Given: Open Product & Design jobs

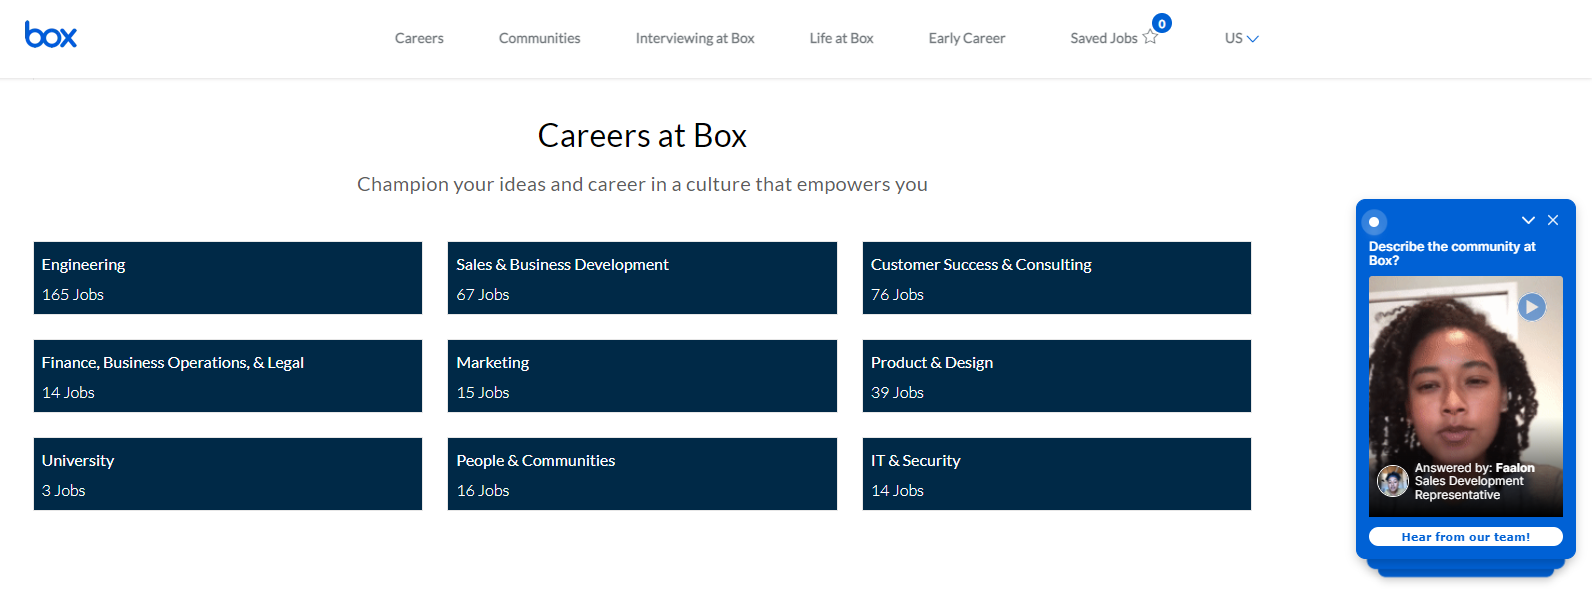Looking at the screenshot, I should tap(1057, 376).
